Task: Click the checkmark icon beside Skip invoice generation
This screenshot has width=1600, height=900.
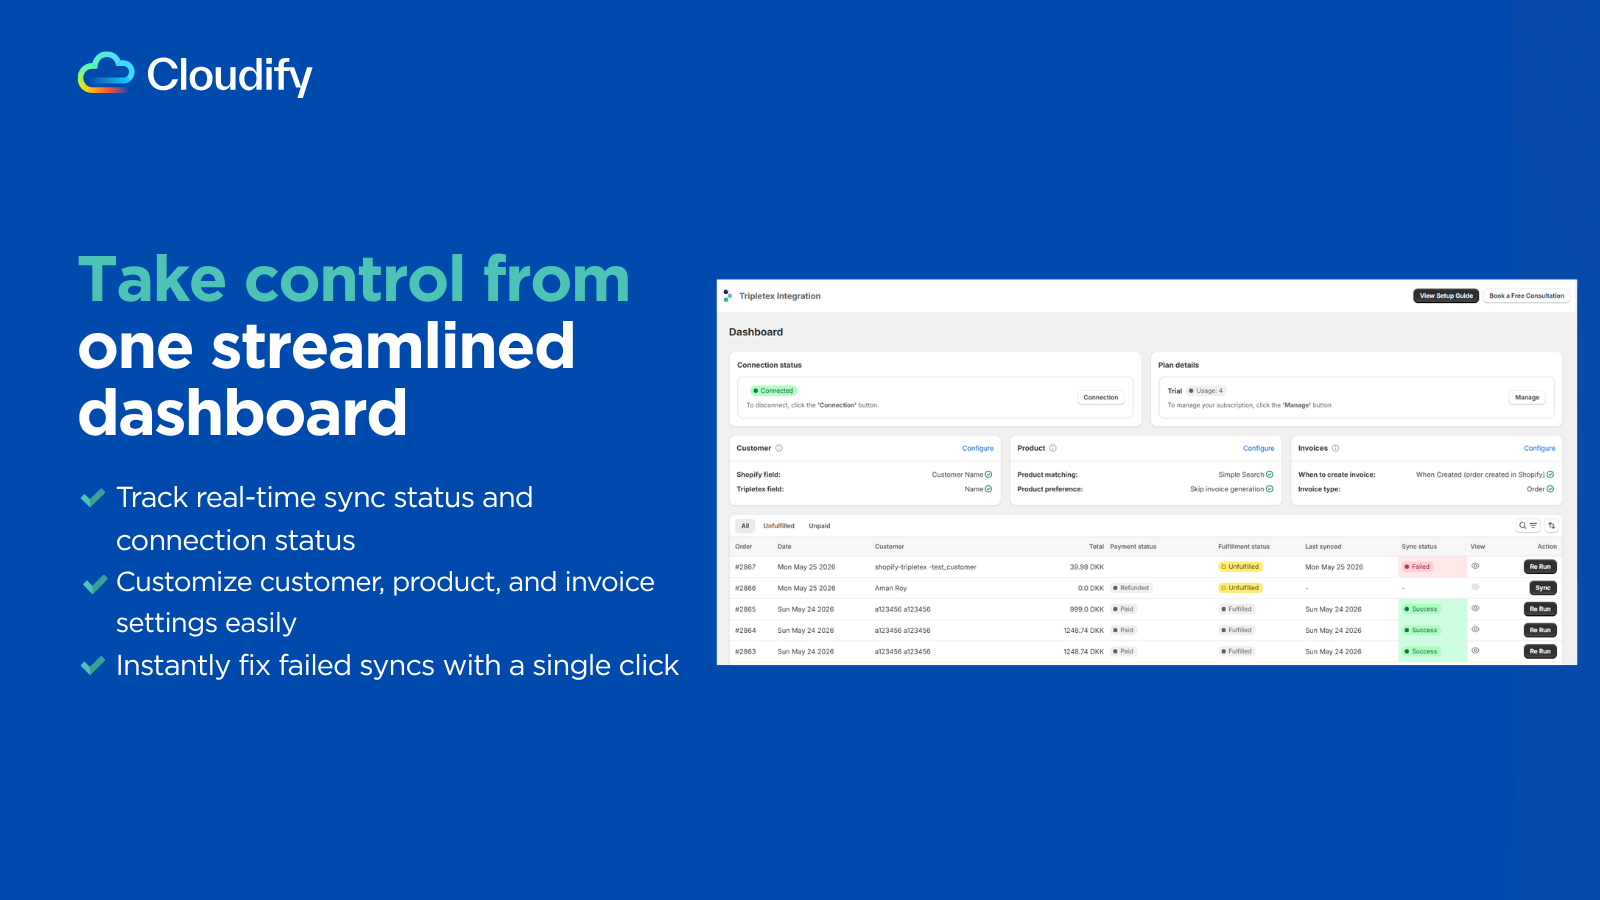Action: (x=1270, y=489)
